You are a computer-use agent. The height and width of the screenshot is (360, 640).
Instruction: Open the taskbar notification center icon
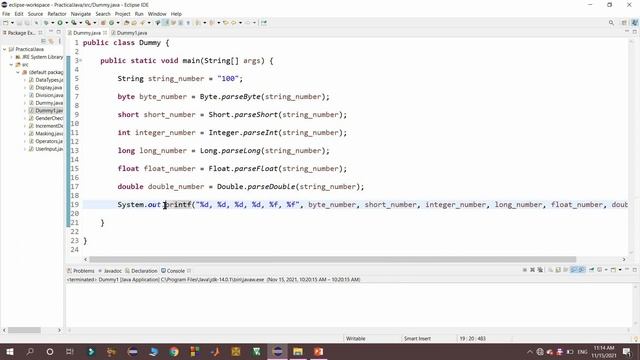627,351
